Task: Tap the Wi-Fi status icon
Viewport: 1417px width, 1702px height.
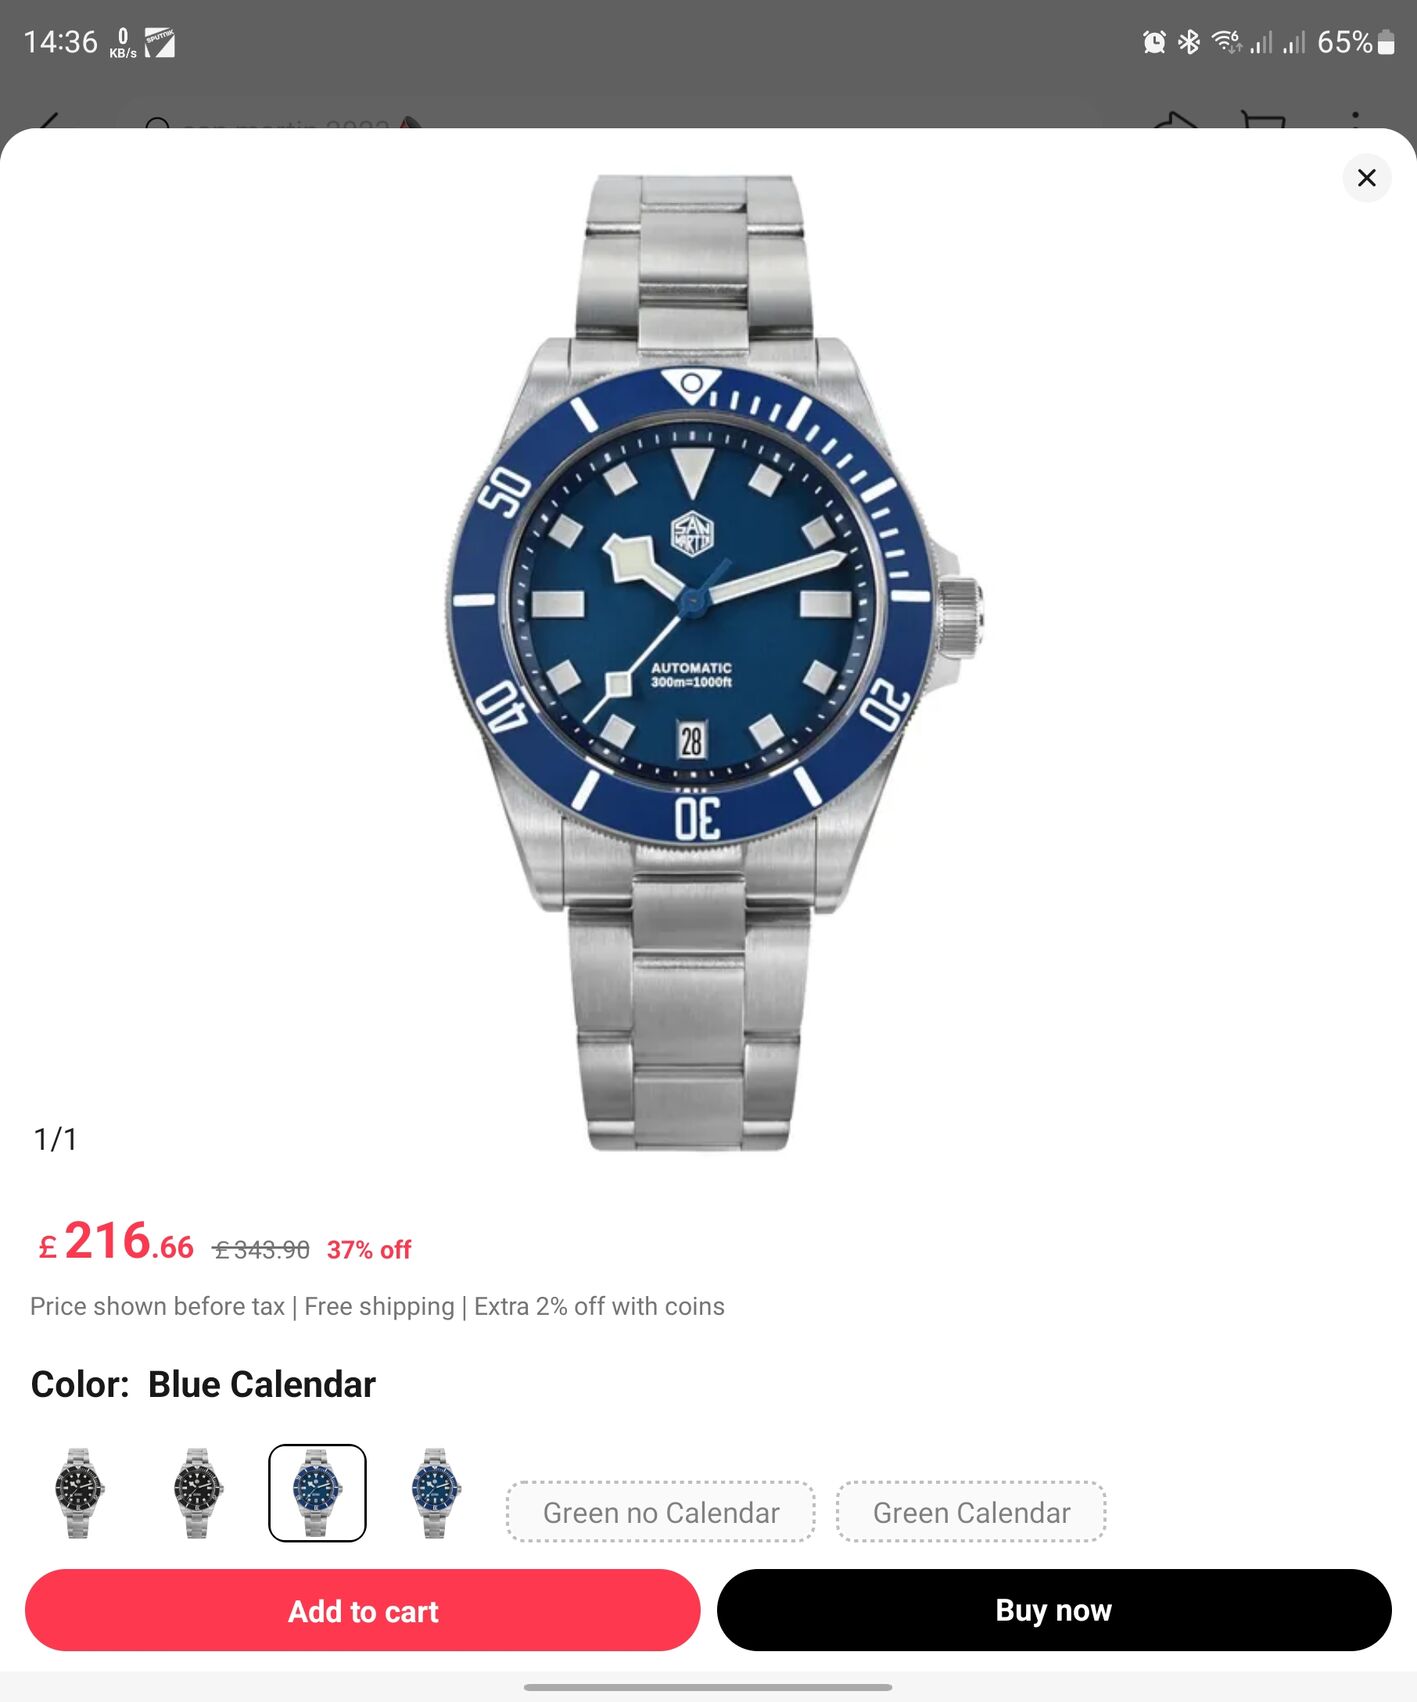Action: [1226, 42]
